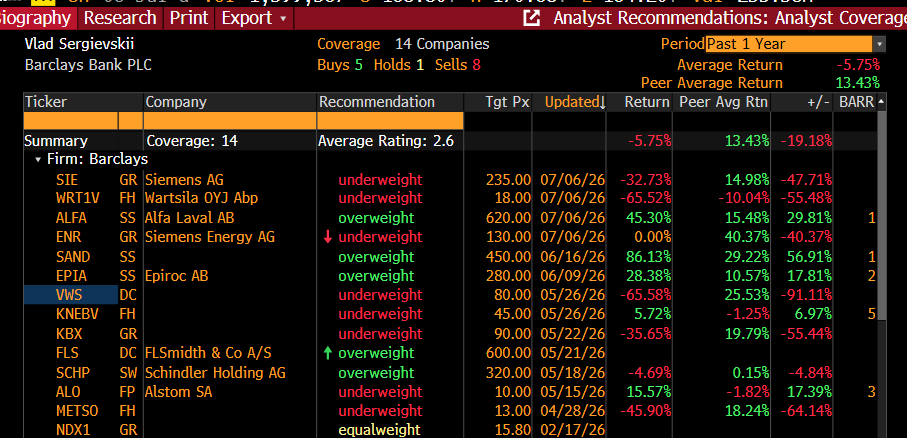
Task: Click company name Alstom SA
Action: pyautogui.click(x=178, y=392)
